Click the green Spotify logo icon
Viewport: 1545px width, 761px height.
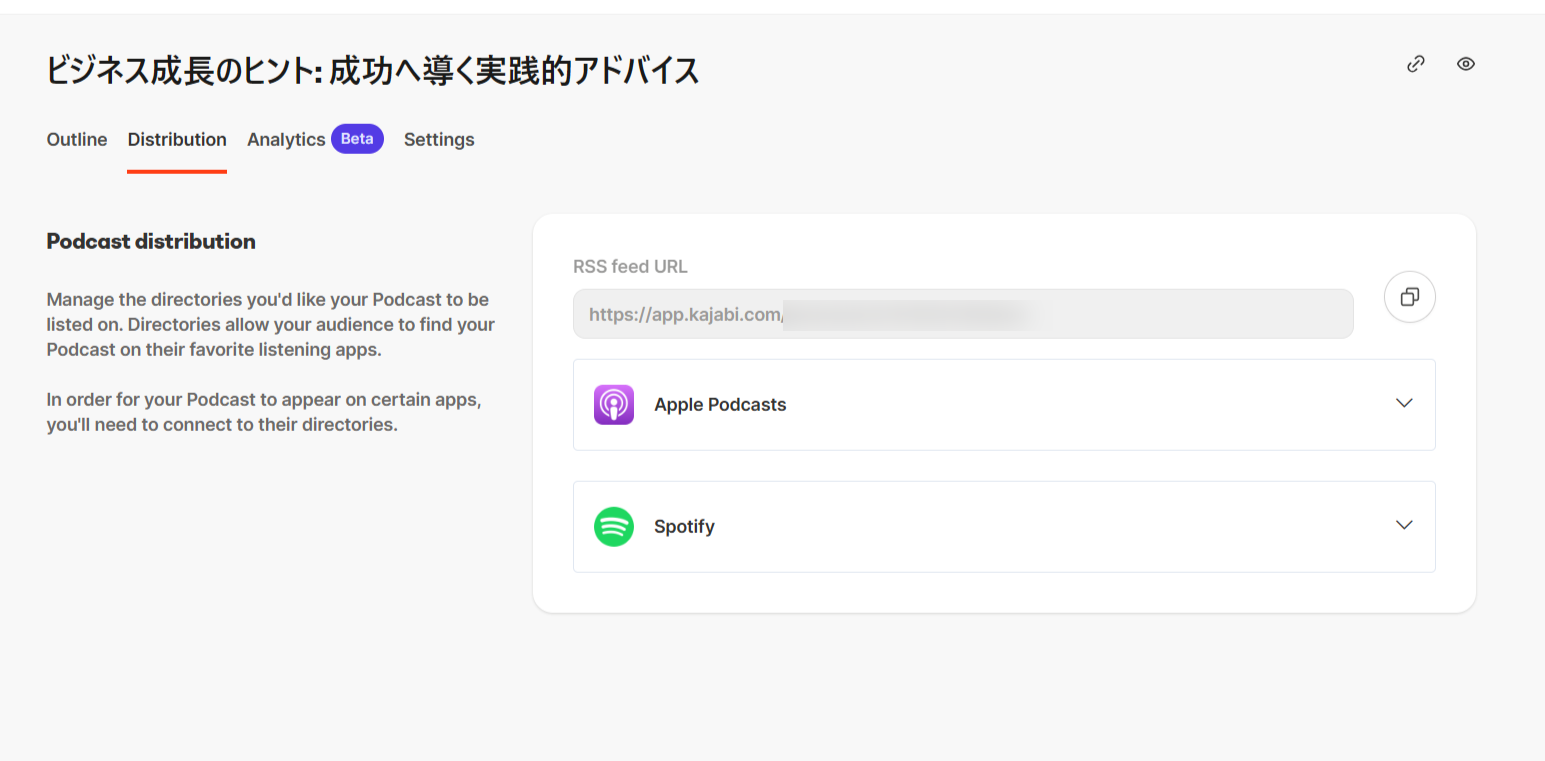coord(613,526)
